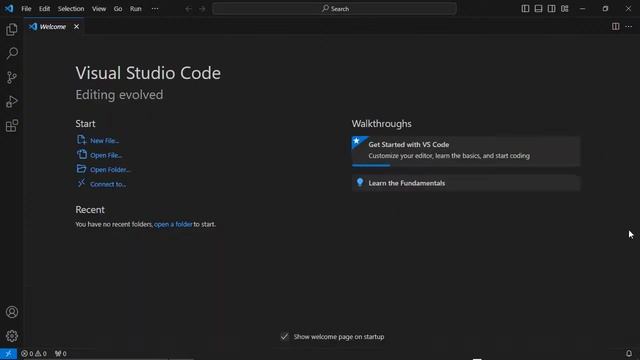The image size is (640, 360).
Task: Click the Connect to remote icon under Start
Action: point(81,183)
